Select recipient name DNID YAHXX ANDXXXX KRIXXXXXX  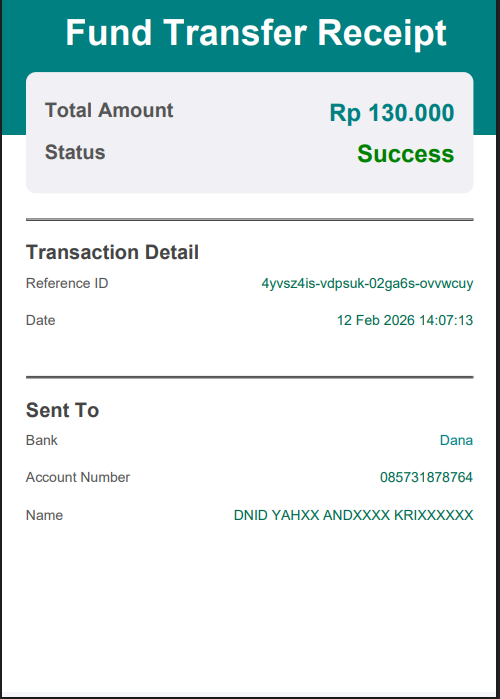[353, 515]
